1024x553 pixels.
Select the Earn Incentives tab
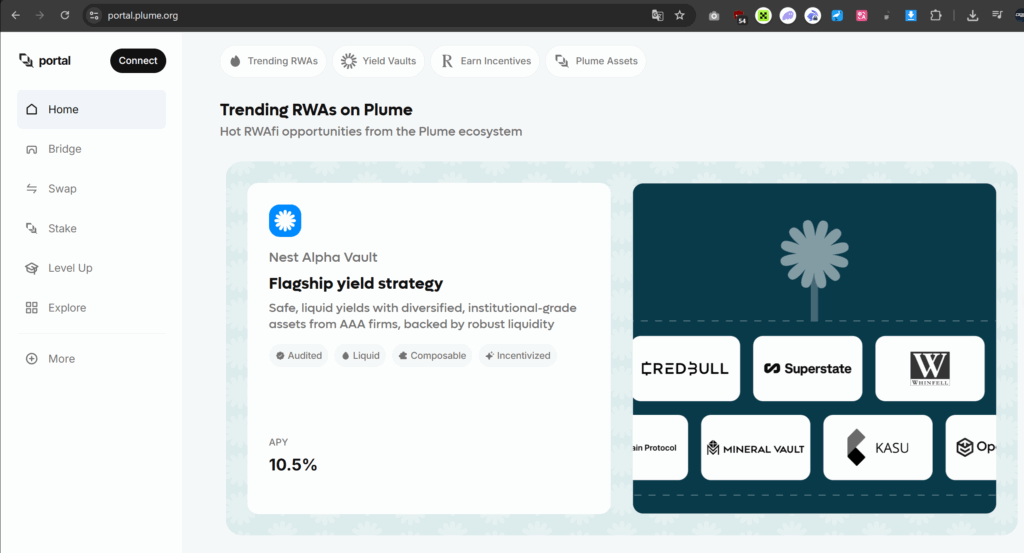(x=485, y=61)
